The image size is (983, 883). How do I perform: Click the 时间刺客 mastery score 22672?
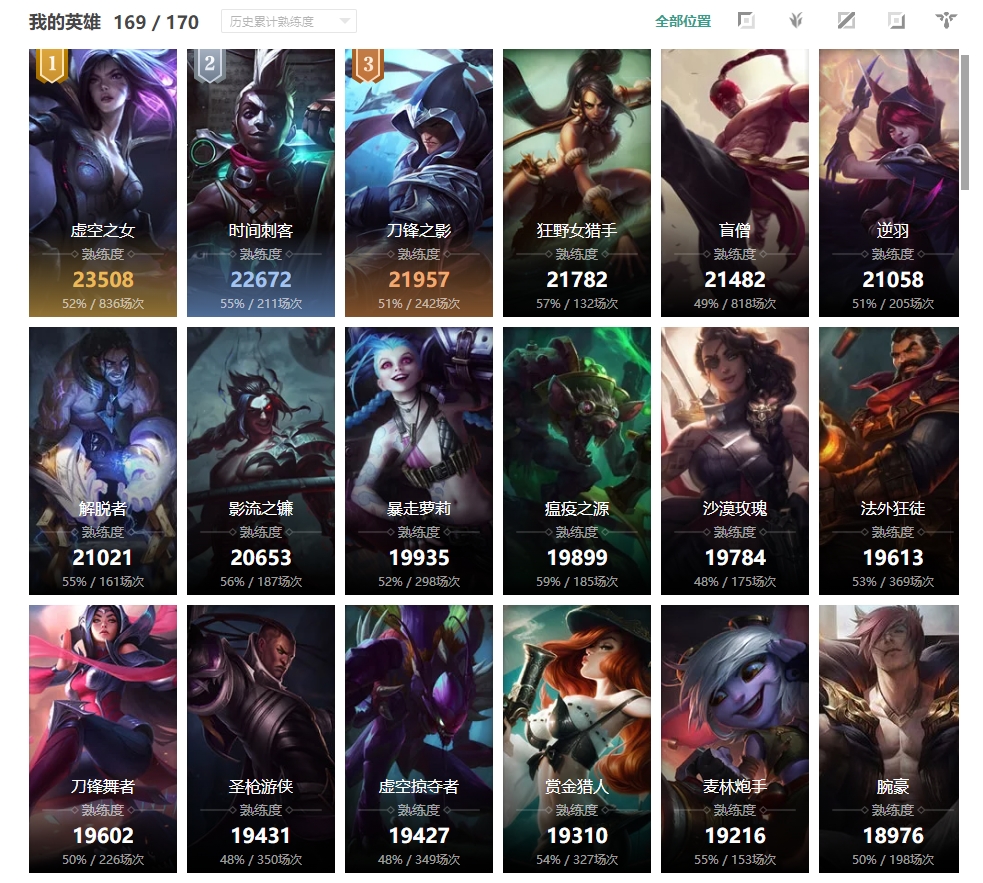point(261,280)
